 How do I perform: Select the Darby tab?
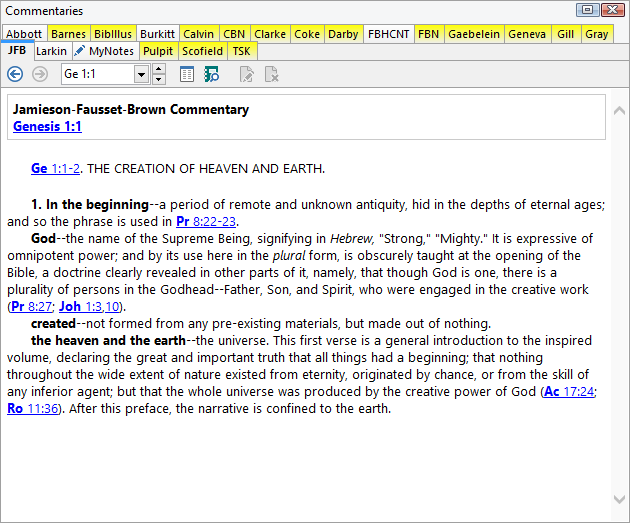pos(343,34)
